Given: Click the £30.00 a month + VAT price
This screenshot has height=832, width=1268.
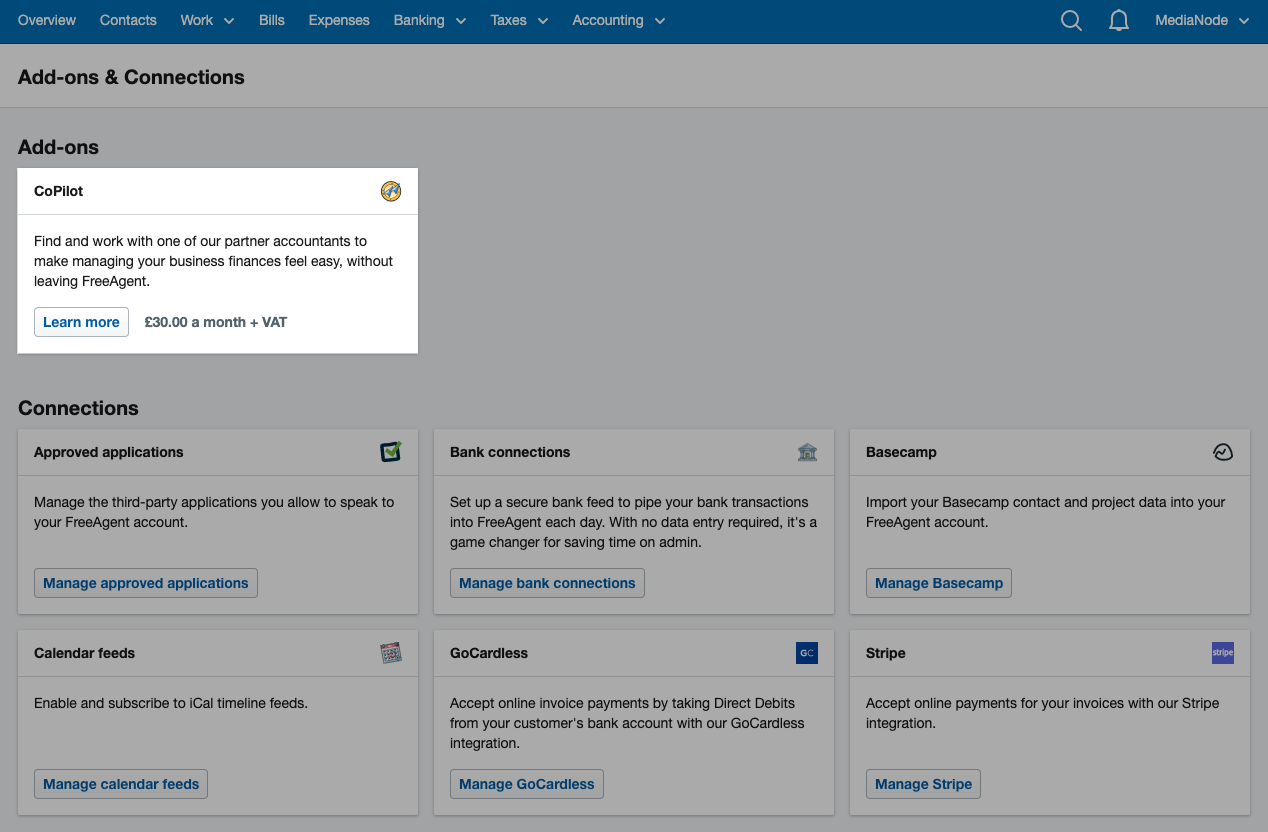Looking at the screenshot, I should [216, 322].
